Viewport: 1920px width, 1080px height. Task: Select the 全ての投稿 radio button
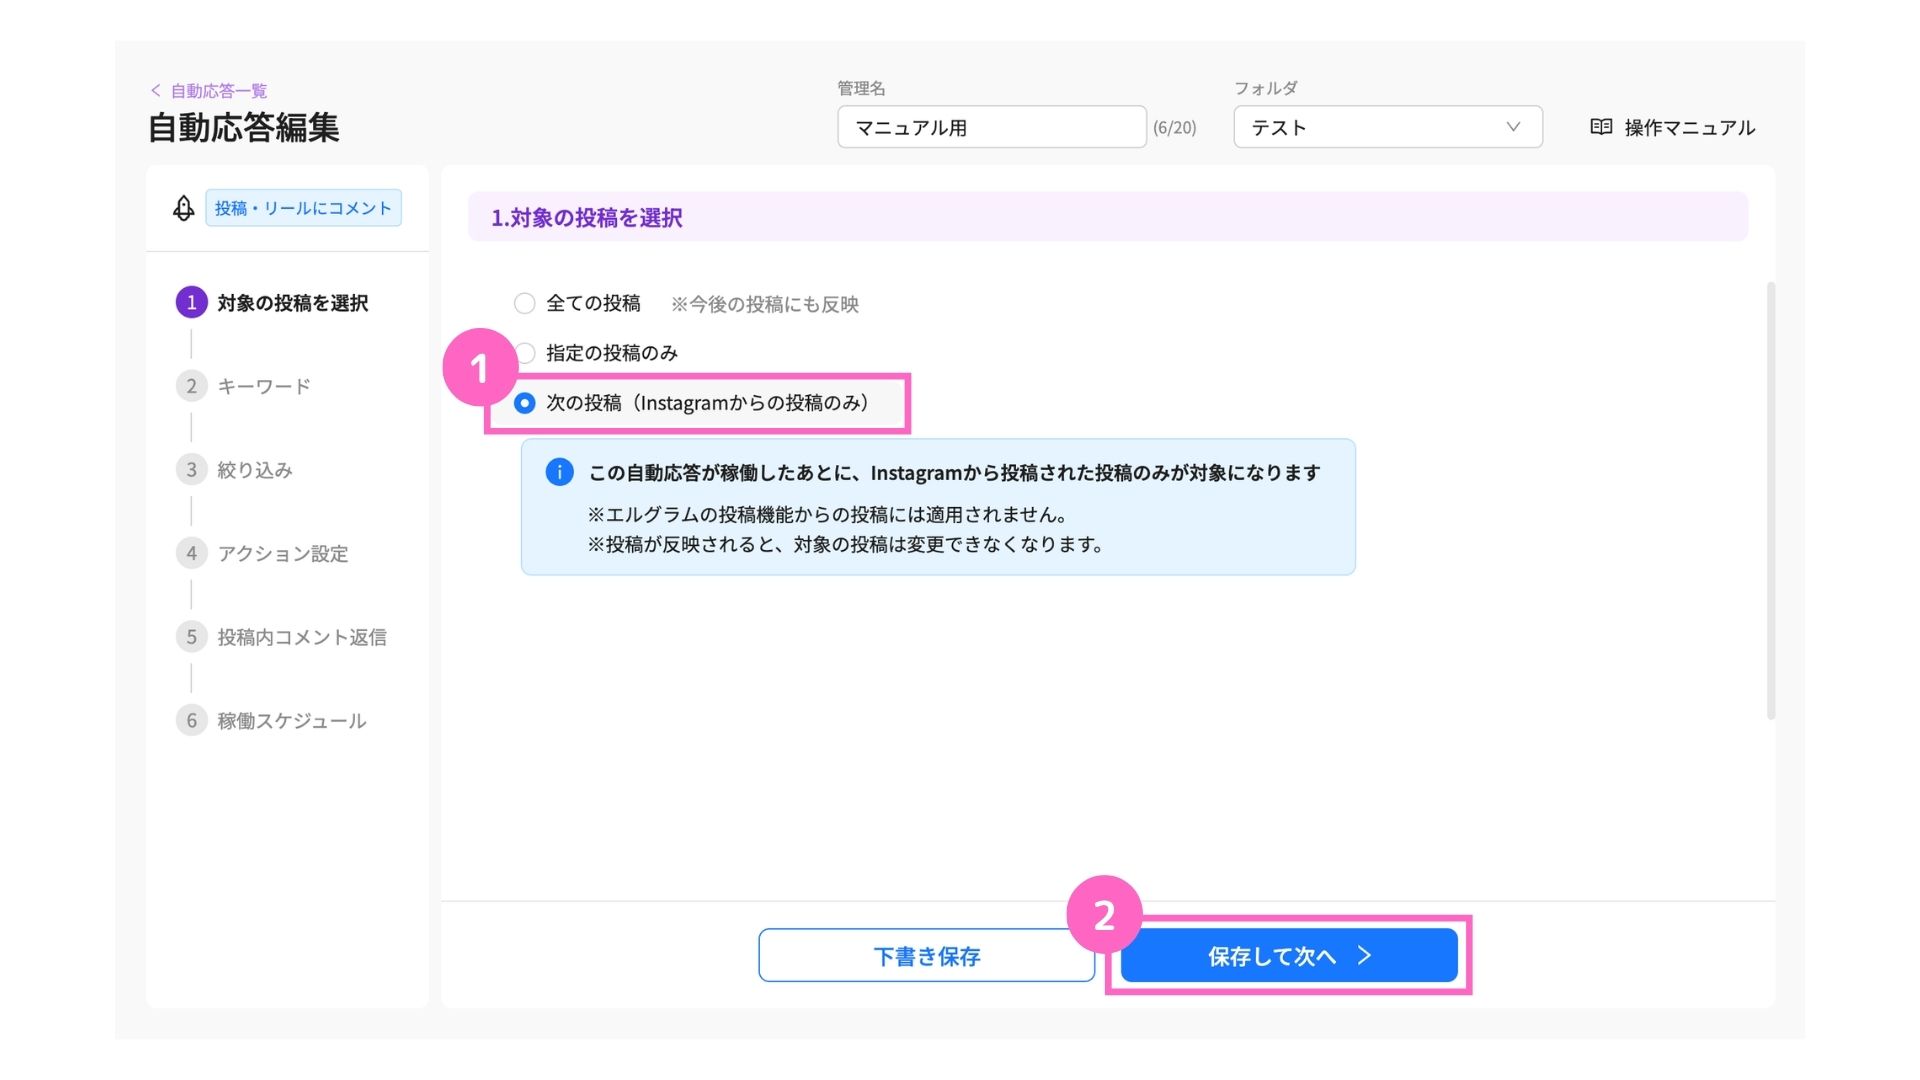(524, 304)
